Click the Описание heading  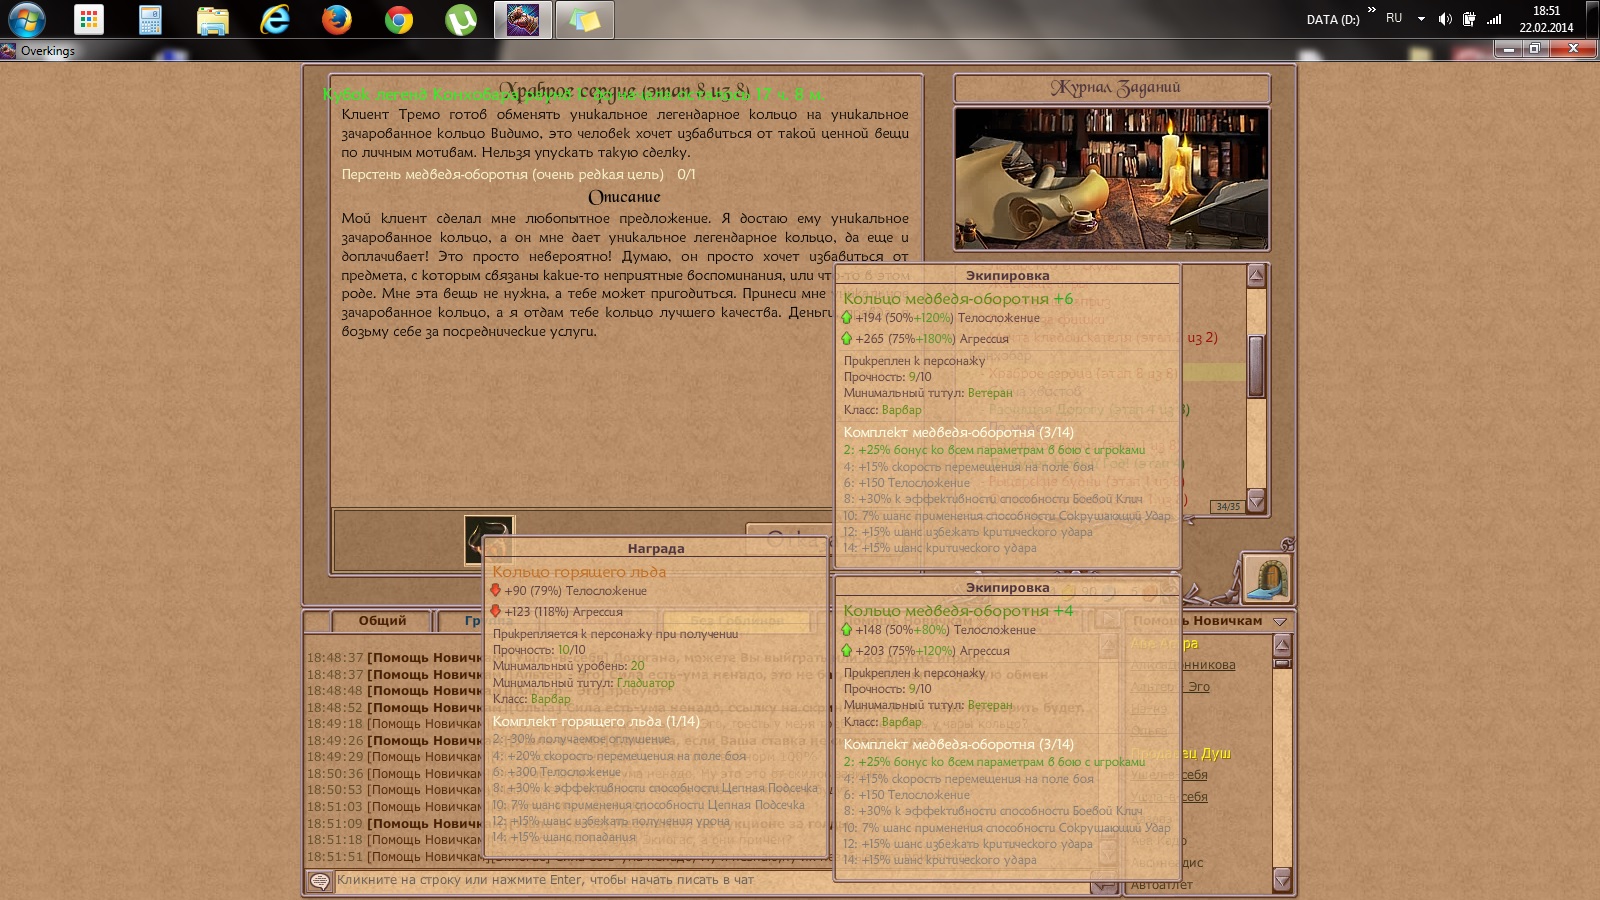(624, 197)
